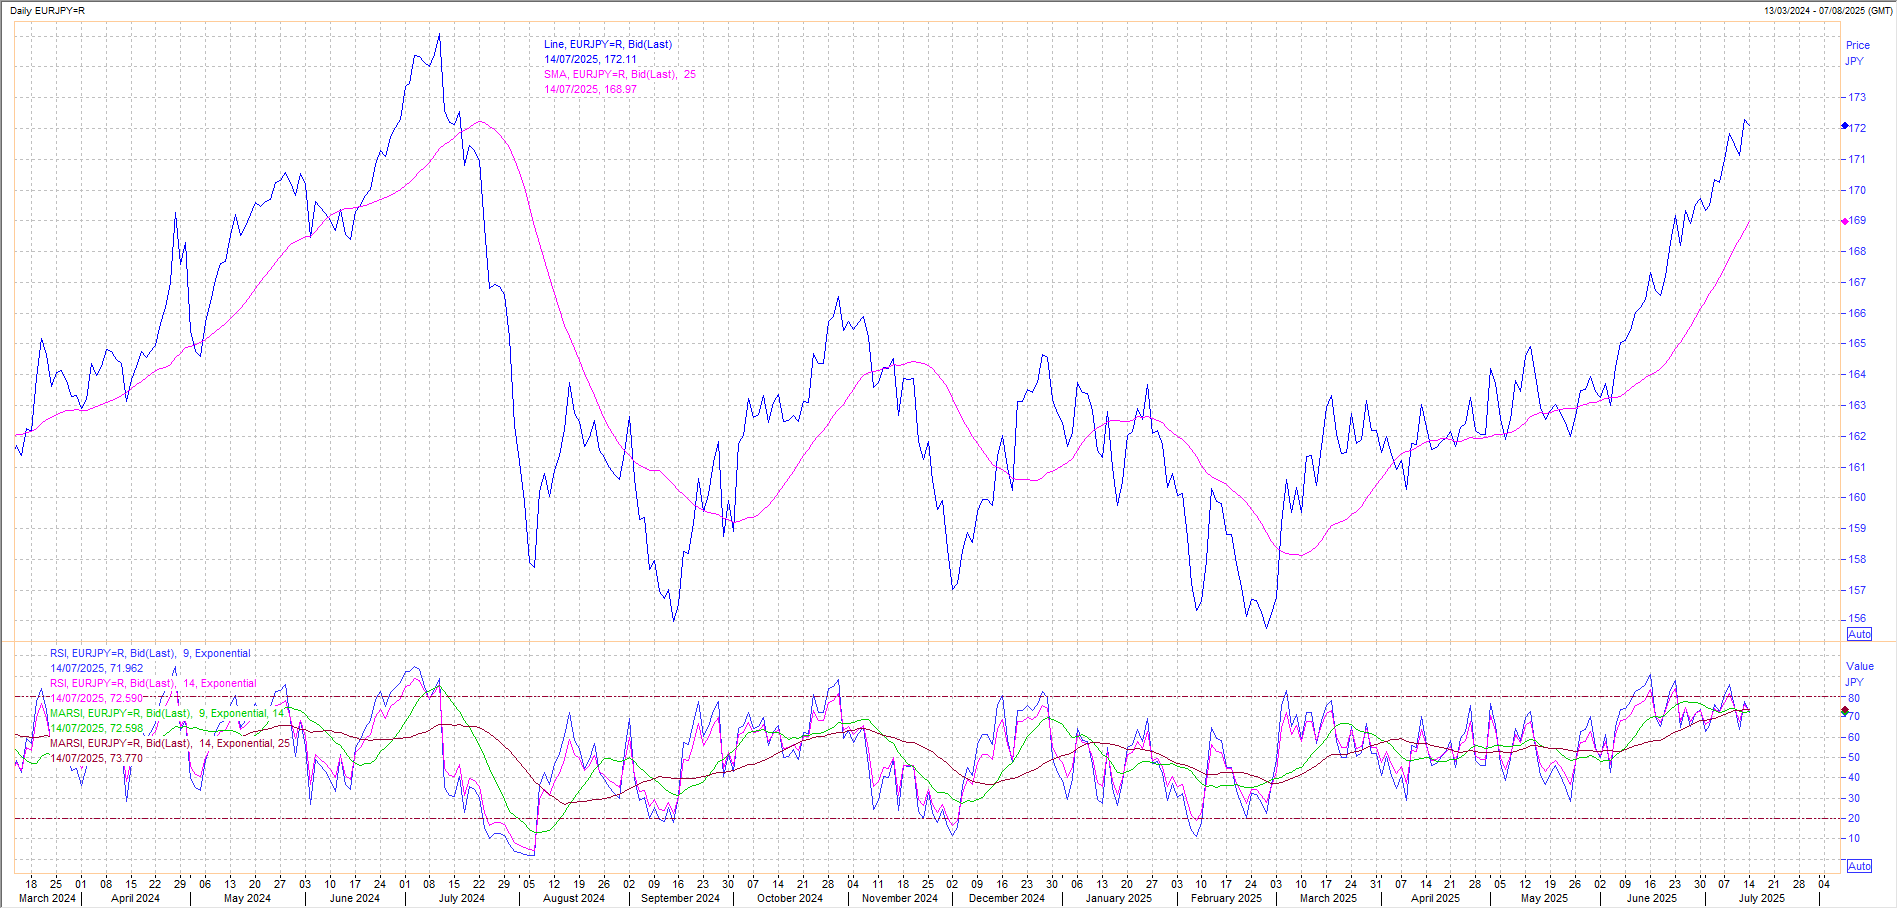Image resolution: width=1898 pixels, height=909 pixels.
Task: Select the dark red MARSI 14 Exponential 25 legend
Action: [x=169, y=744]
